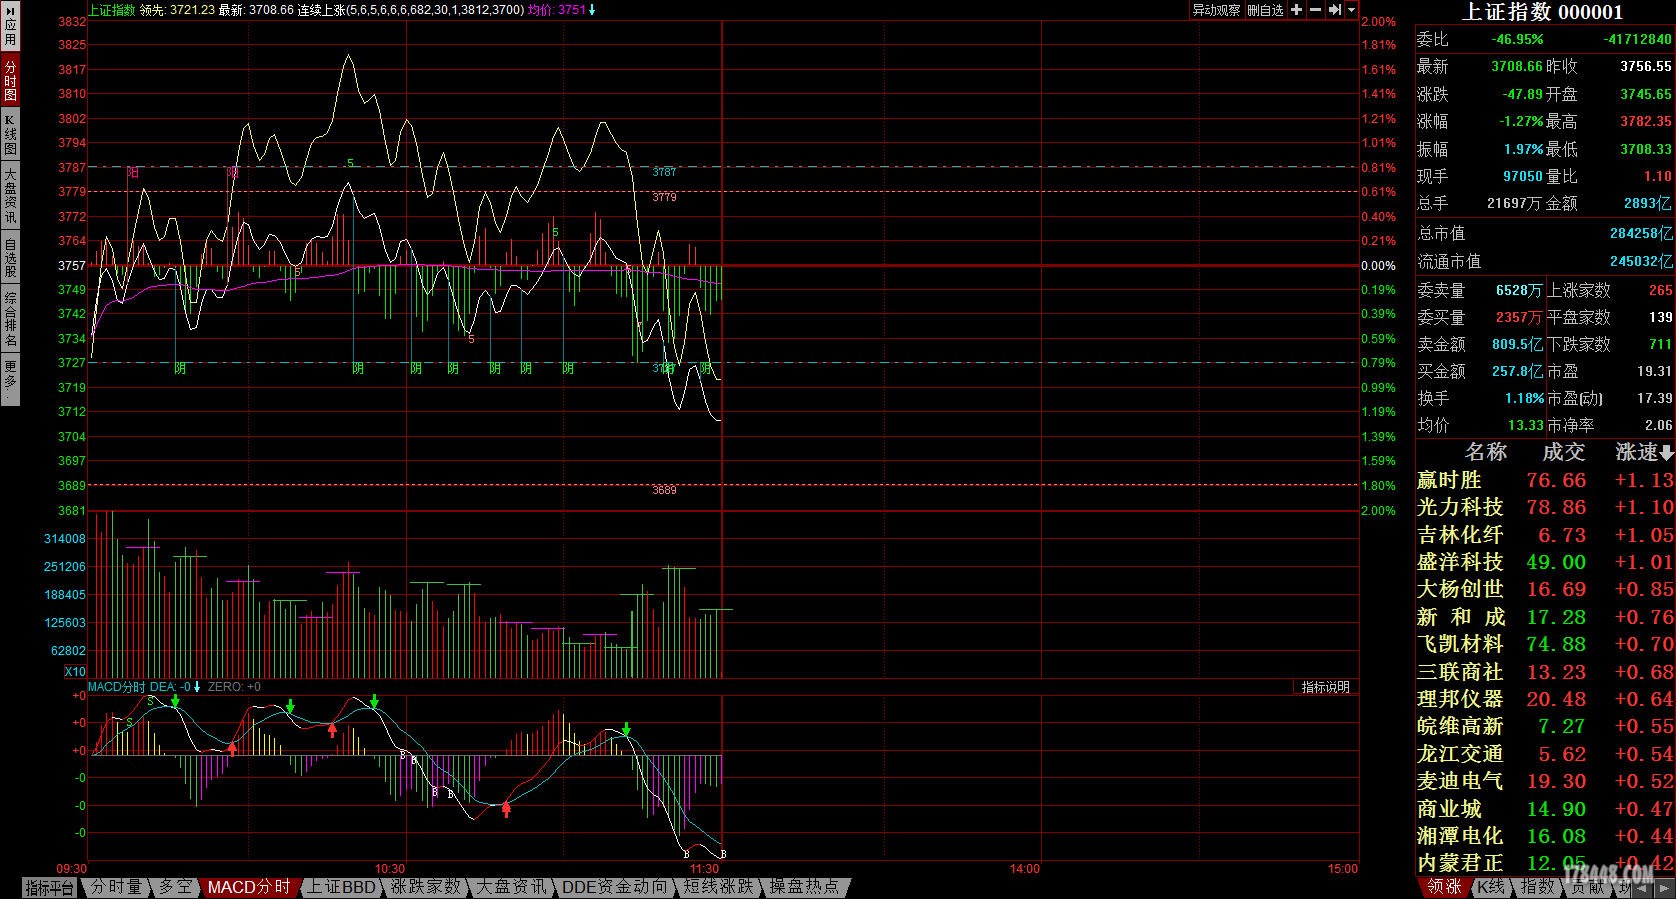Open the bottom 大盘资讯 indicator tab
This screenshot has height=899, width=1676.
(510, 888)
